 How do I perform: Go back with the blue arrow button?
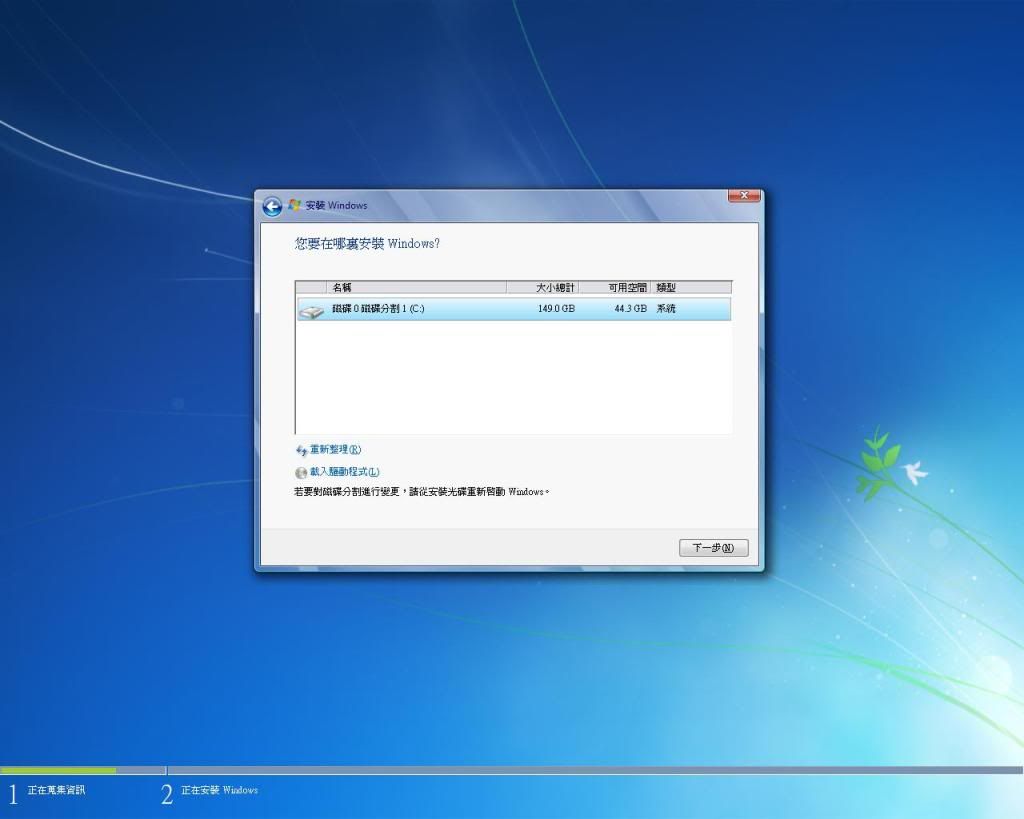pyautogui.click(x=272, y=206)
